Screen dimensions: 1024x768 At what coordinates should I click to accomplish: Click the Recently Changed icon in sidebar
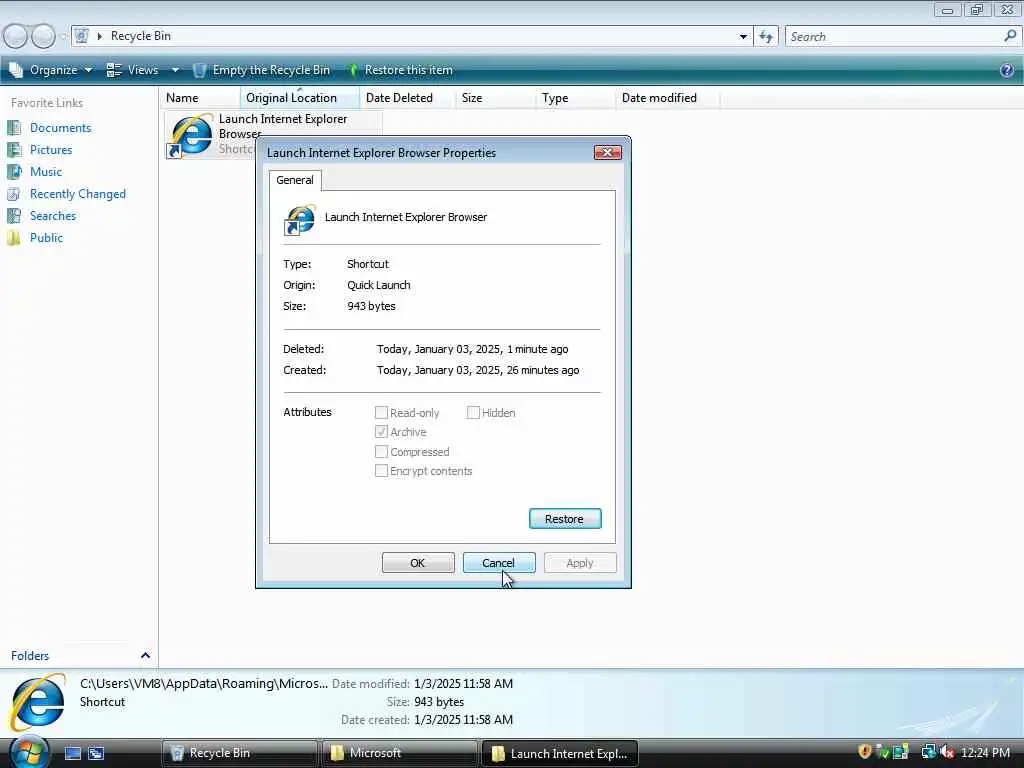tap(14, 194)
